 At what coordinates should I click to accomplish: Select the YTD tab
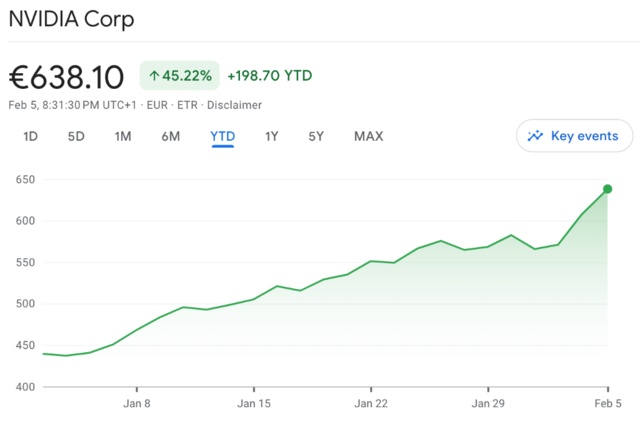point(222,136)
